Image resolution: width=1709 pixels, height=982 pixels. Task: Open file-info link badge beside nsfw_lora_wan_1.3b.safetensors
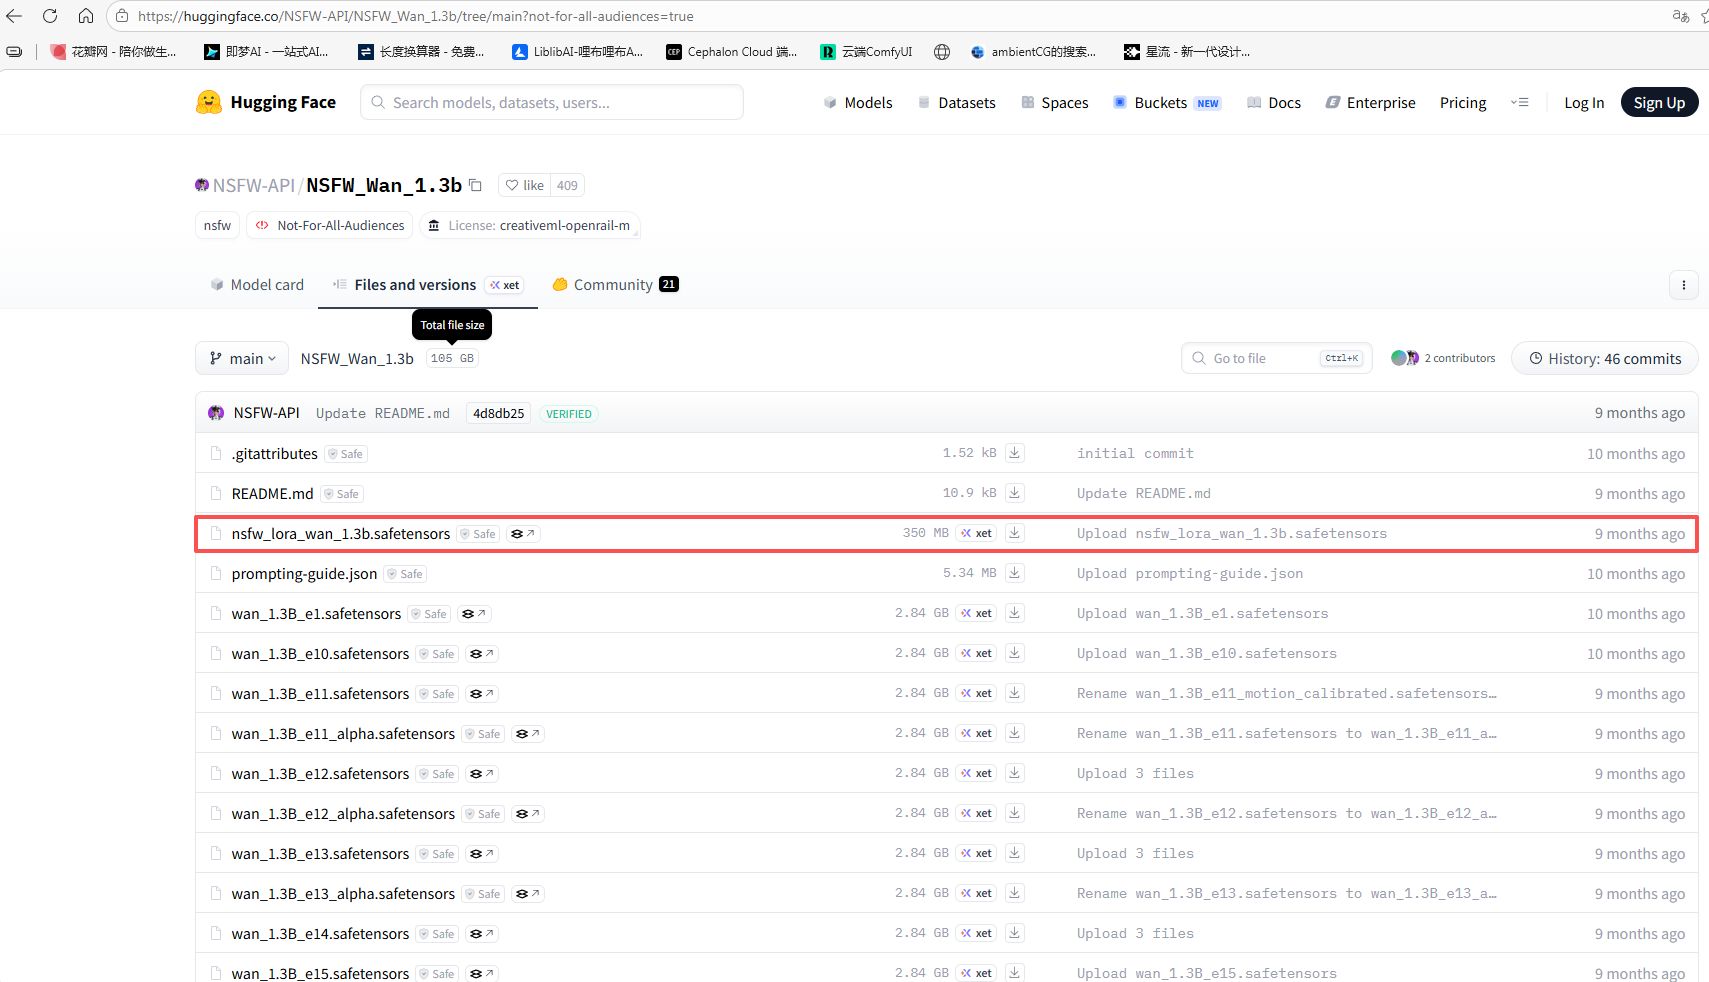click(x=523, y=534)
